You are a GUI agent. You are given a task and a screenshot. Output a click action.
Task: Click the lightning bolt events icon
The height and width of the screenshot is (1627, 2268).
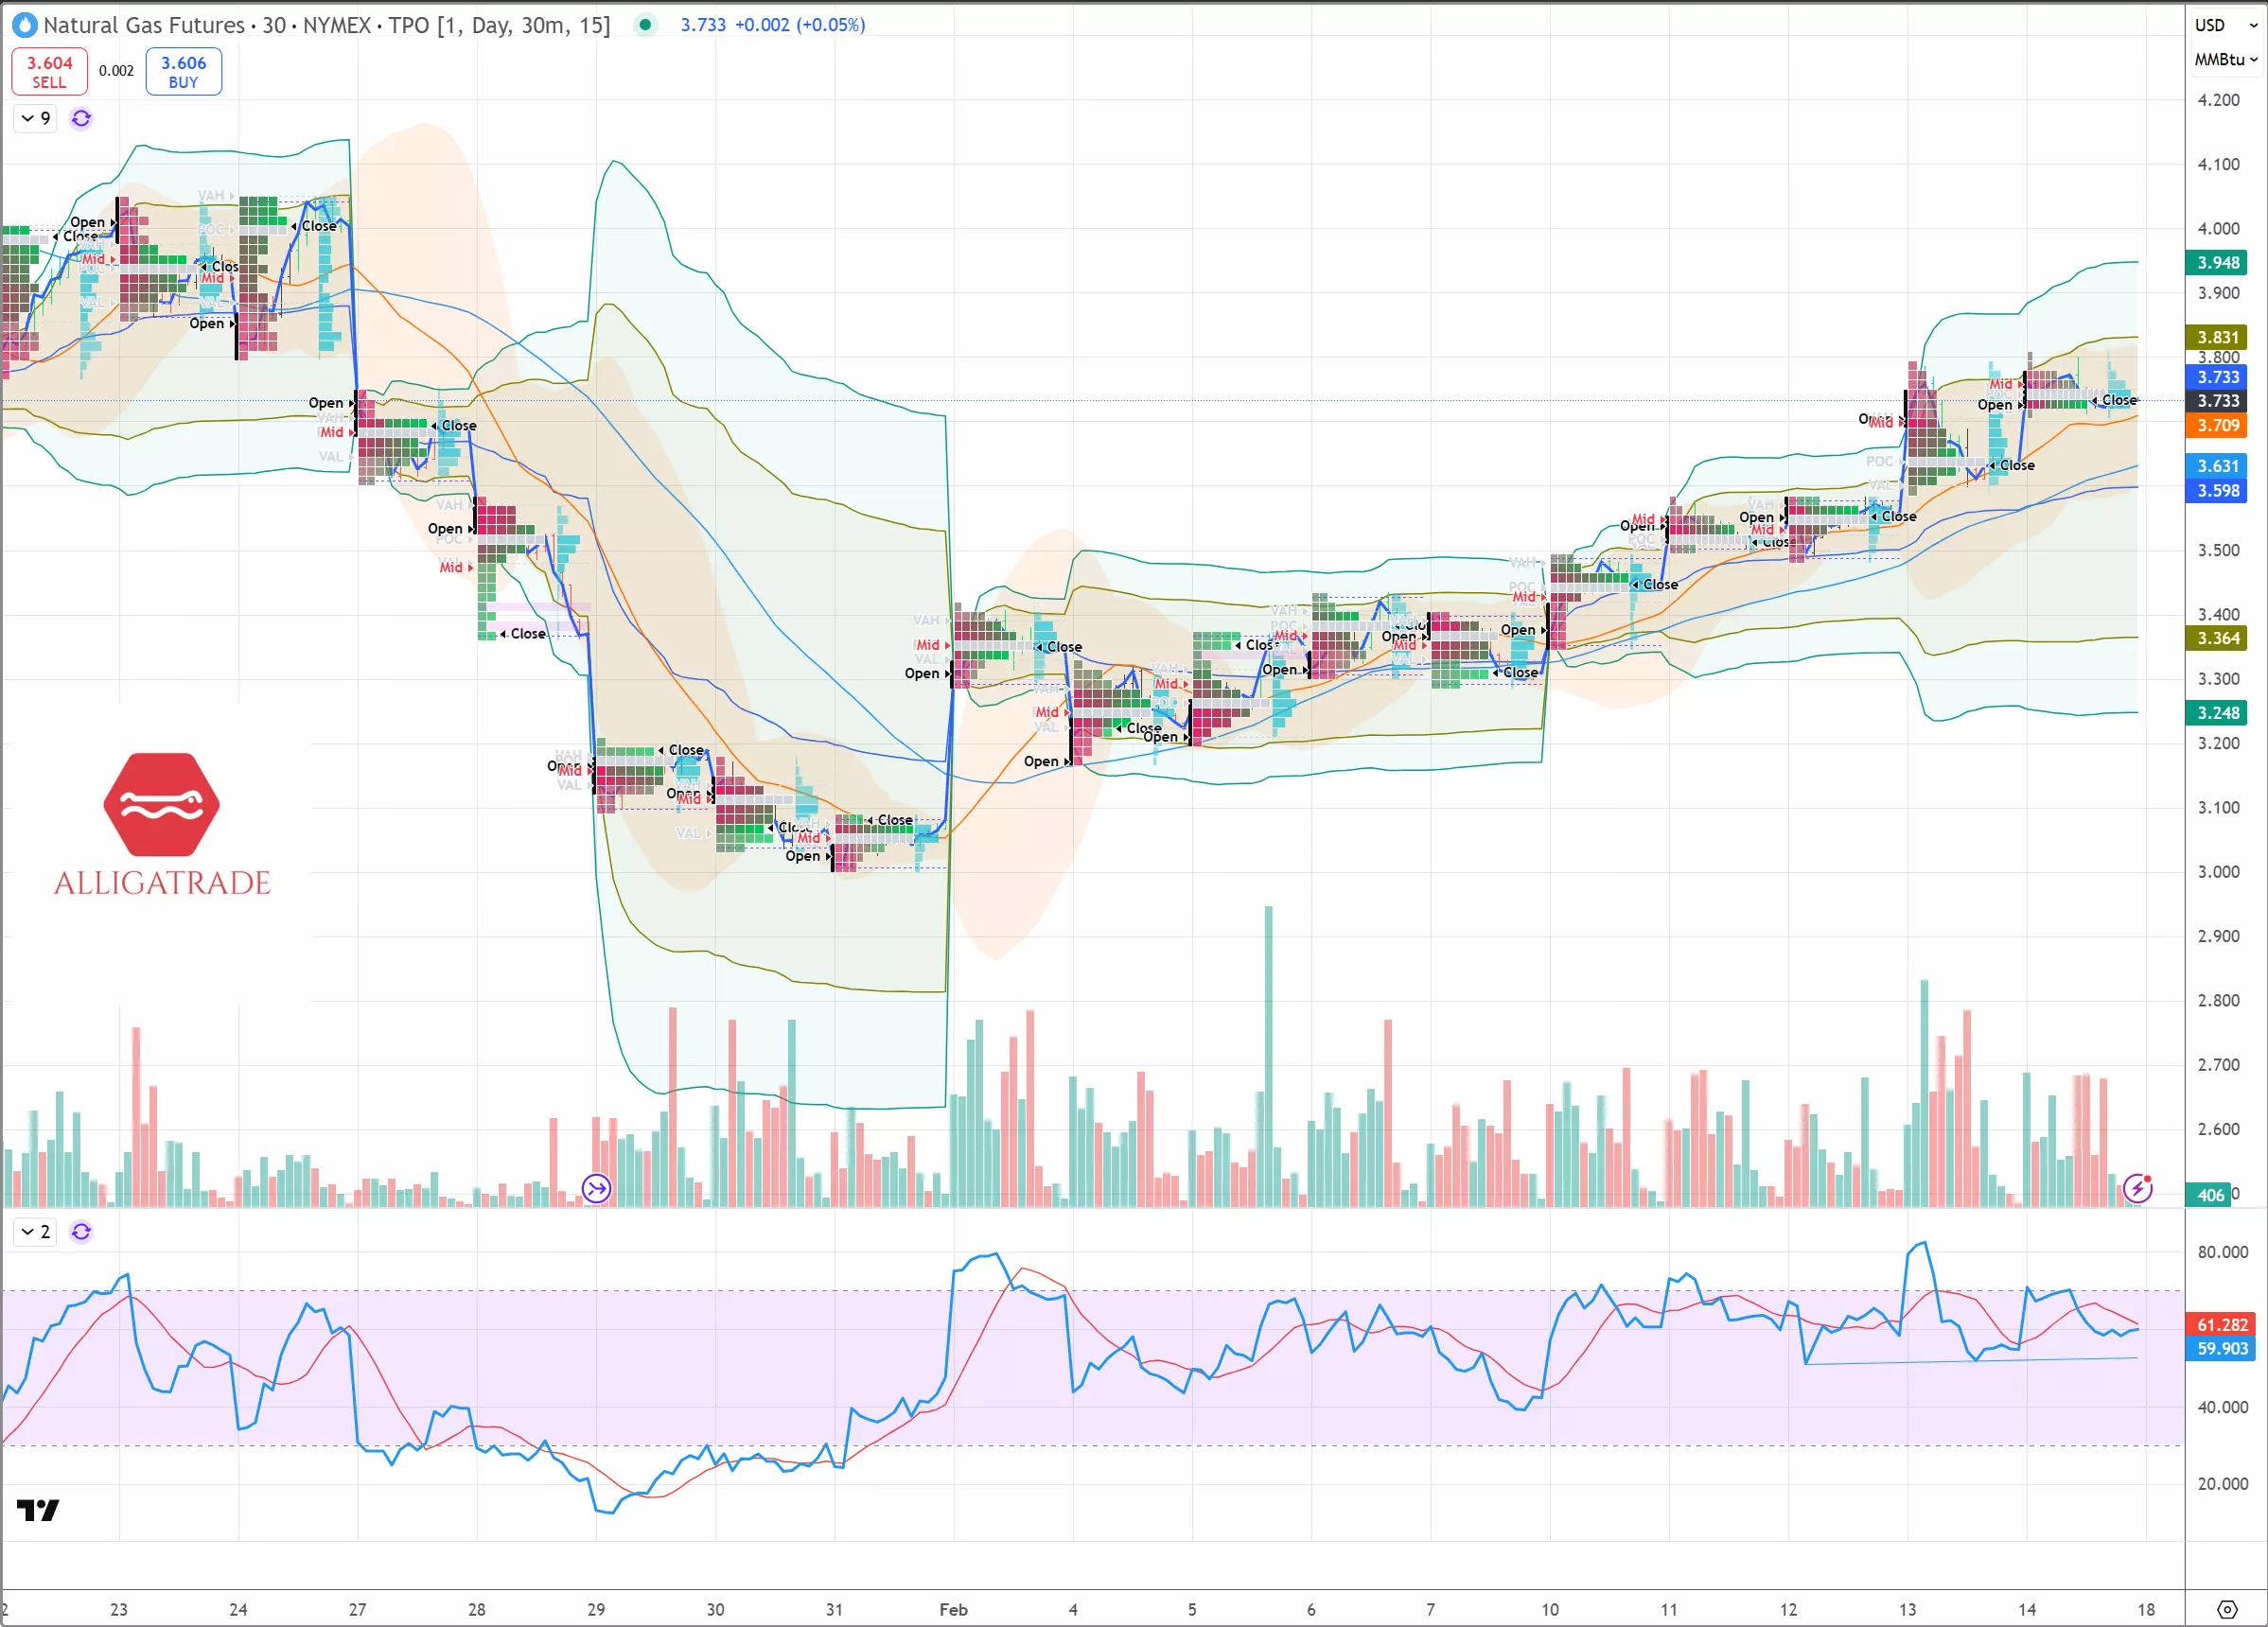point(2137,1188)
